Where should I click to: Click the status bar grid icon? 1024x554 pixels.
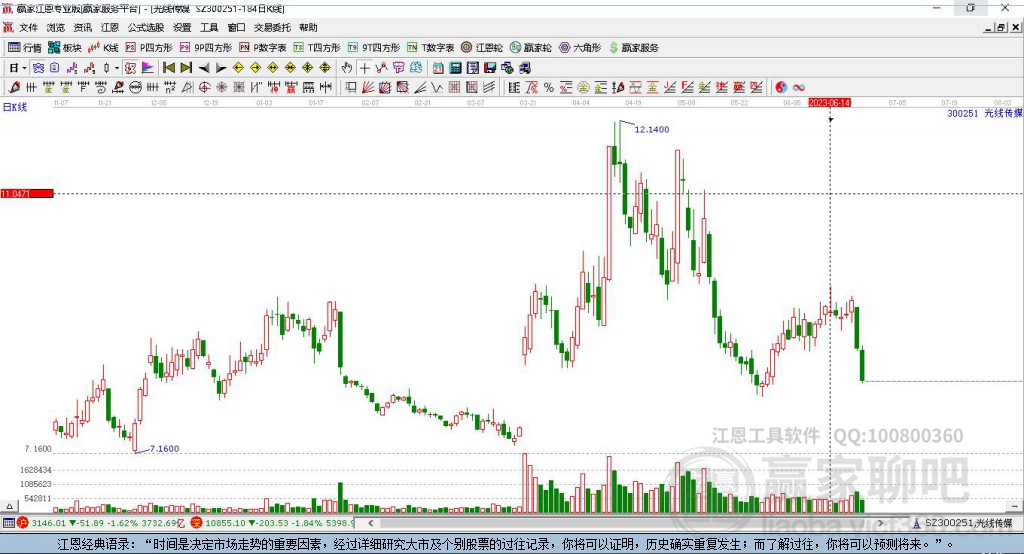[x=8, y=523]
